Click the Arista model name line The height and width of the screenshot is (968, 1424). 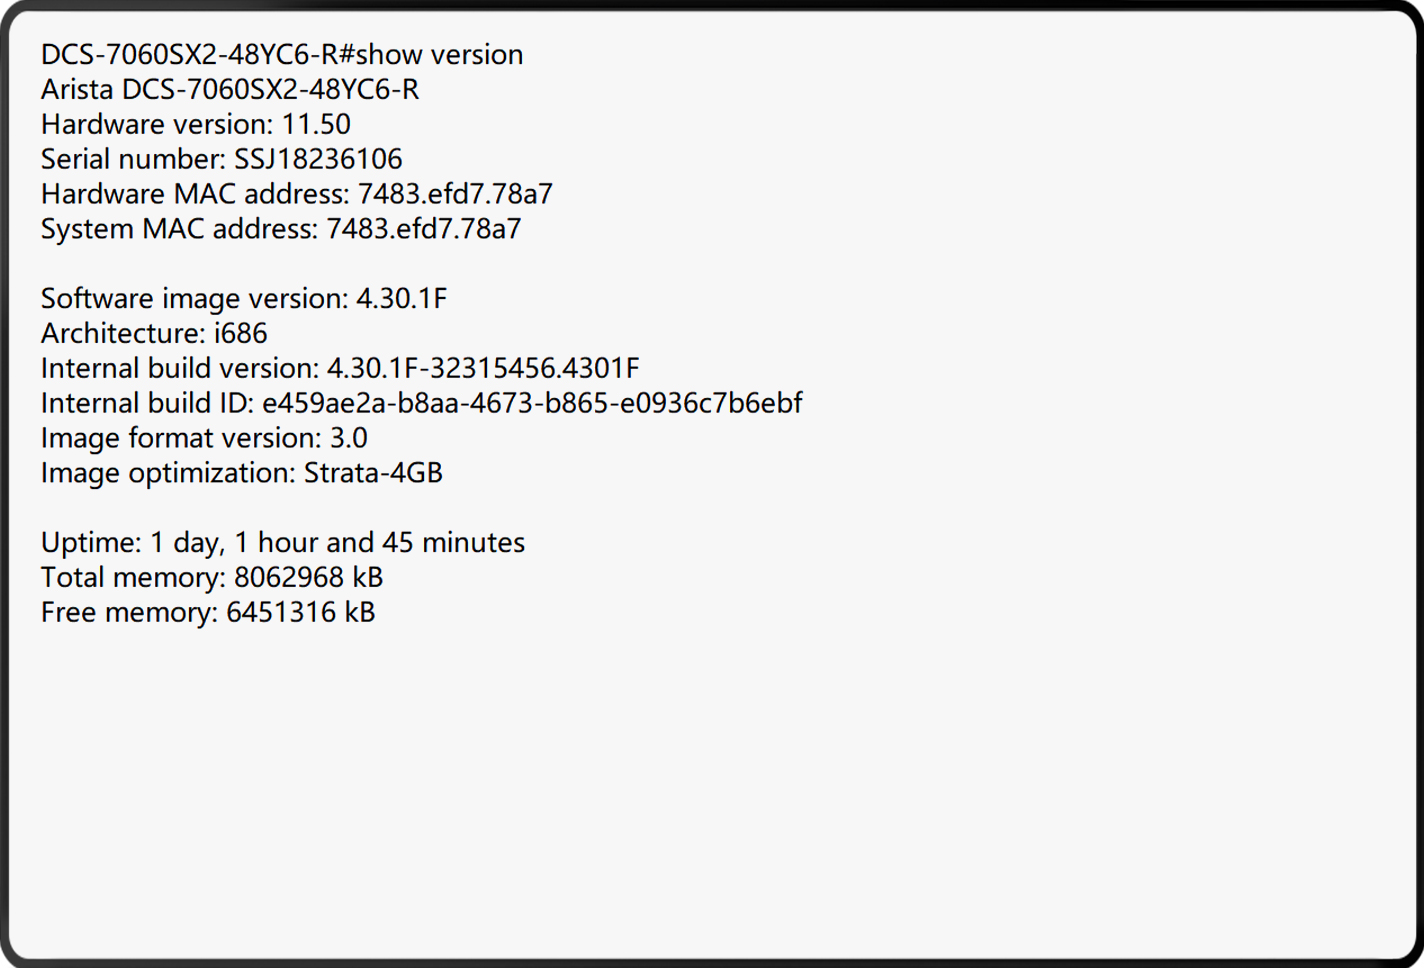230,90
